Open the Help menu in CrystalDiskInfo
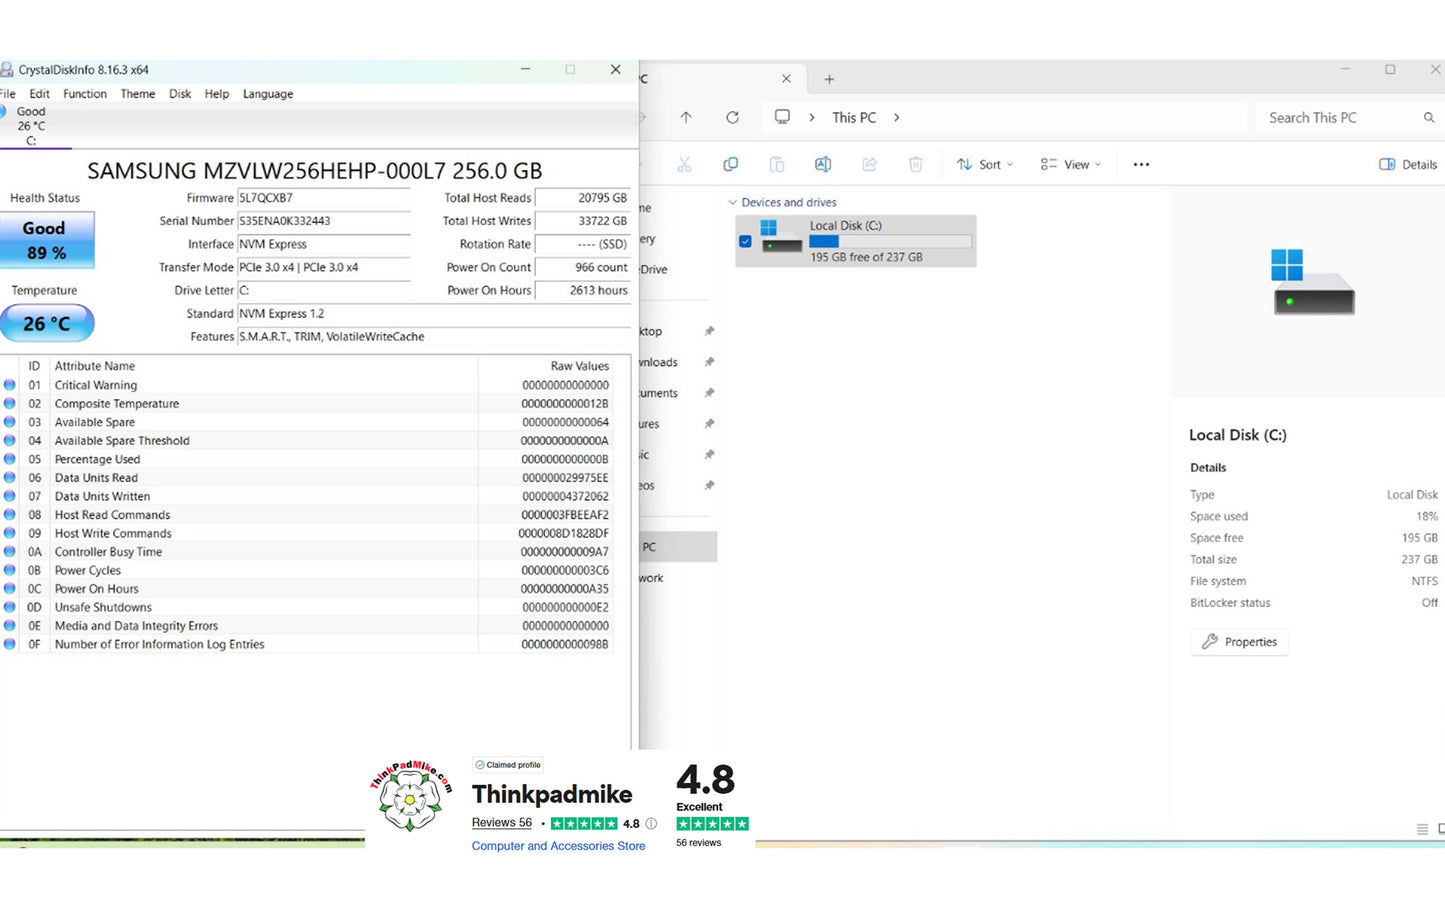The height and width of the screenshot is (908, 1445). (217, 94)
